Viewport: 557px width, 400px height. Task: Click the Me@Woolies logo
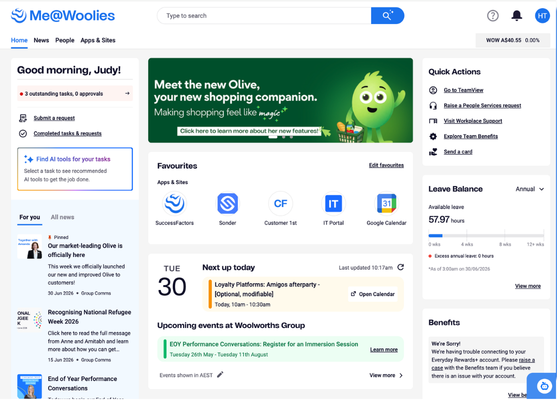[63, 16]
